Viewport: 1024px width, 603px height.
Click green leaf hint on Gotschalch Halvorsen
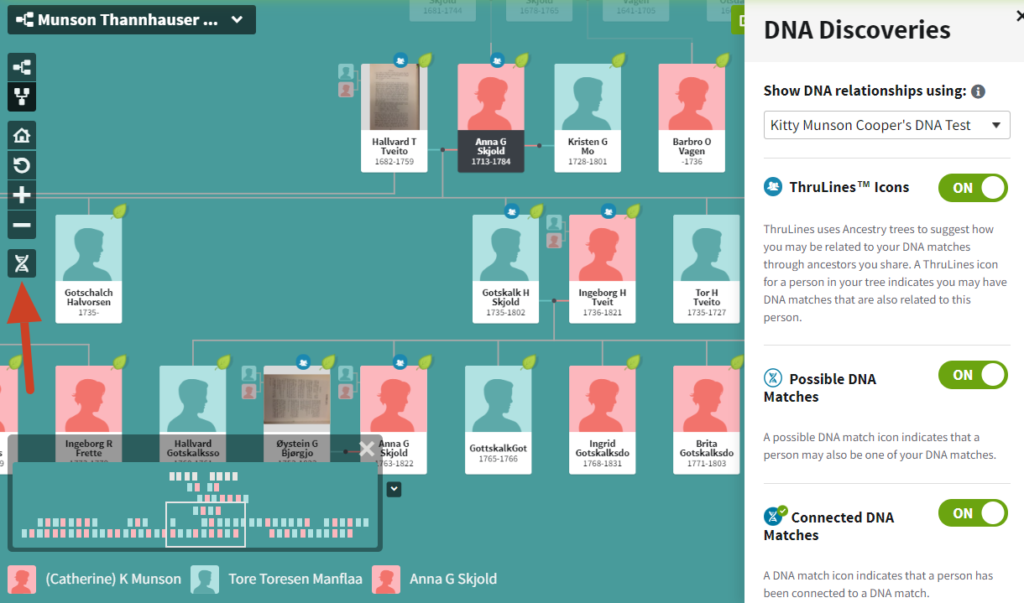[120, 211]
